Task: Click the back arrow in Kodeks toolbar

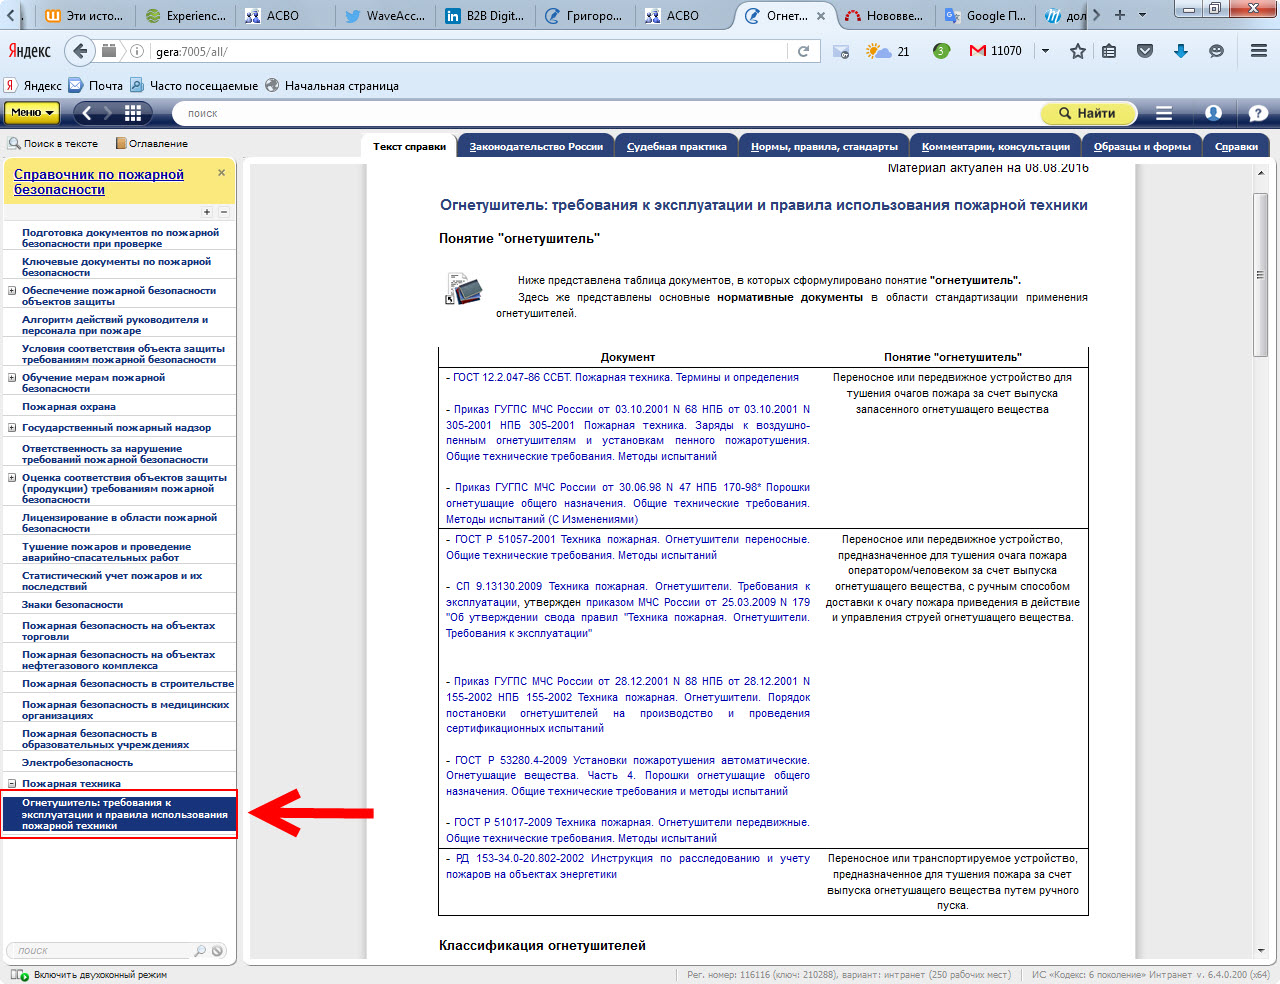Action: (87, 113)
